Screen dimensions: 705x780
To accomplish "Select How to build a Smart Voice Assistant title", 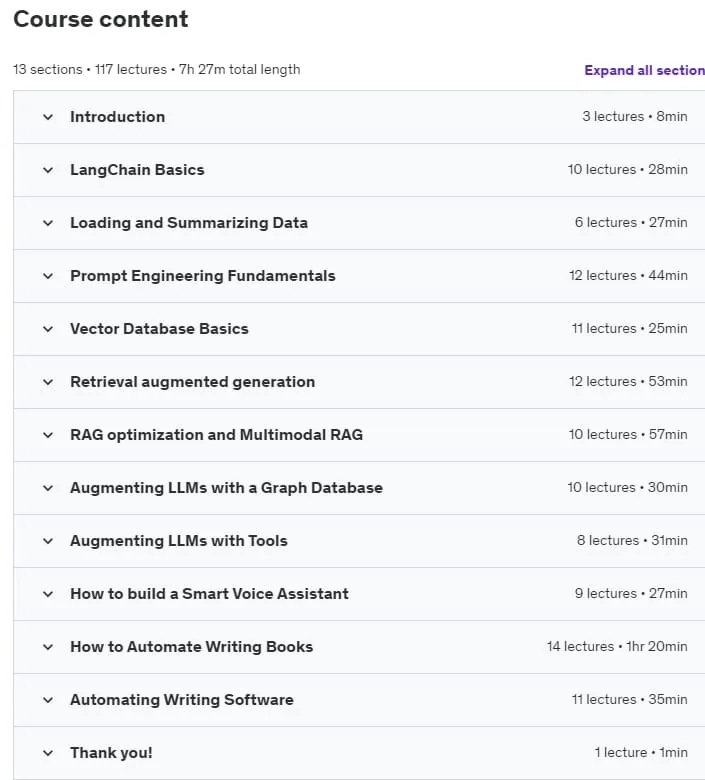I will (209, 593).
